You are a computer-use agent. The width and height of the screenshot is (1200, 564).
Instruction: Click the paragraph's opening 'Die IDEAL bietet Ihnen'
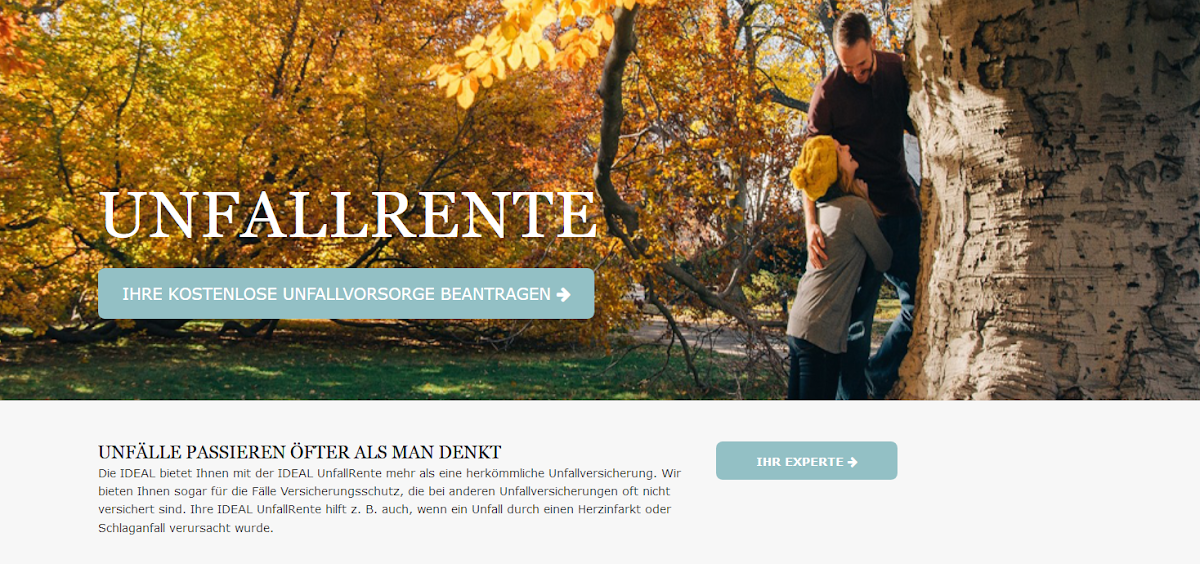point(162,472)
